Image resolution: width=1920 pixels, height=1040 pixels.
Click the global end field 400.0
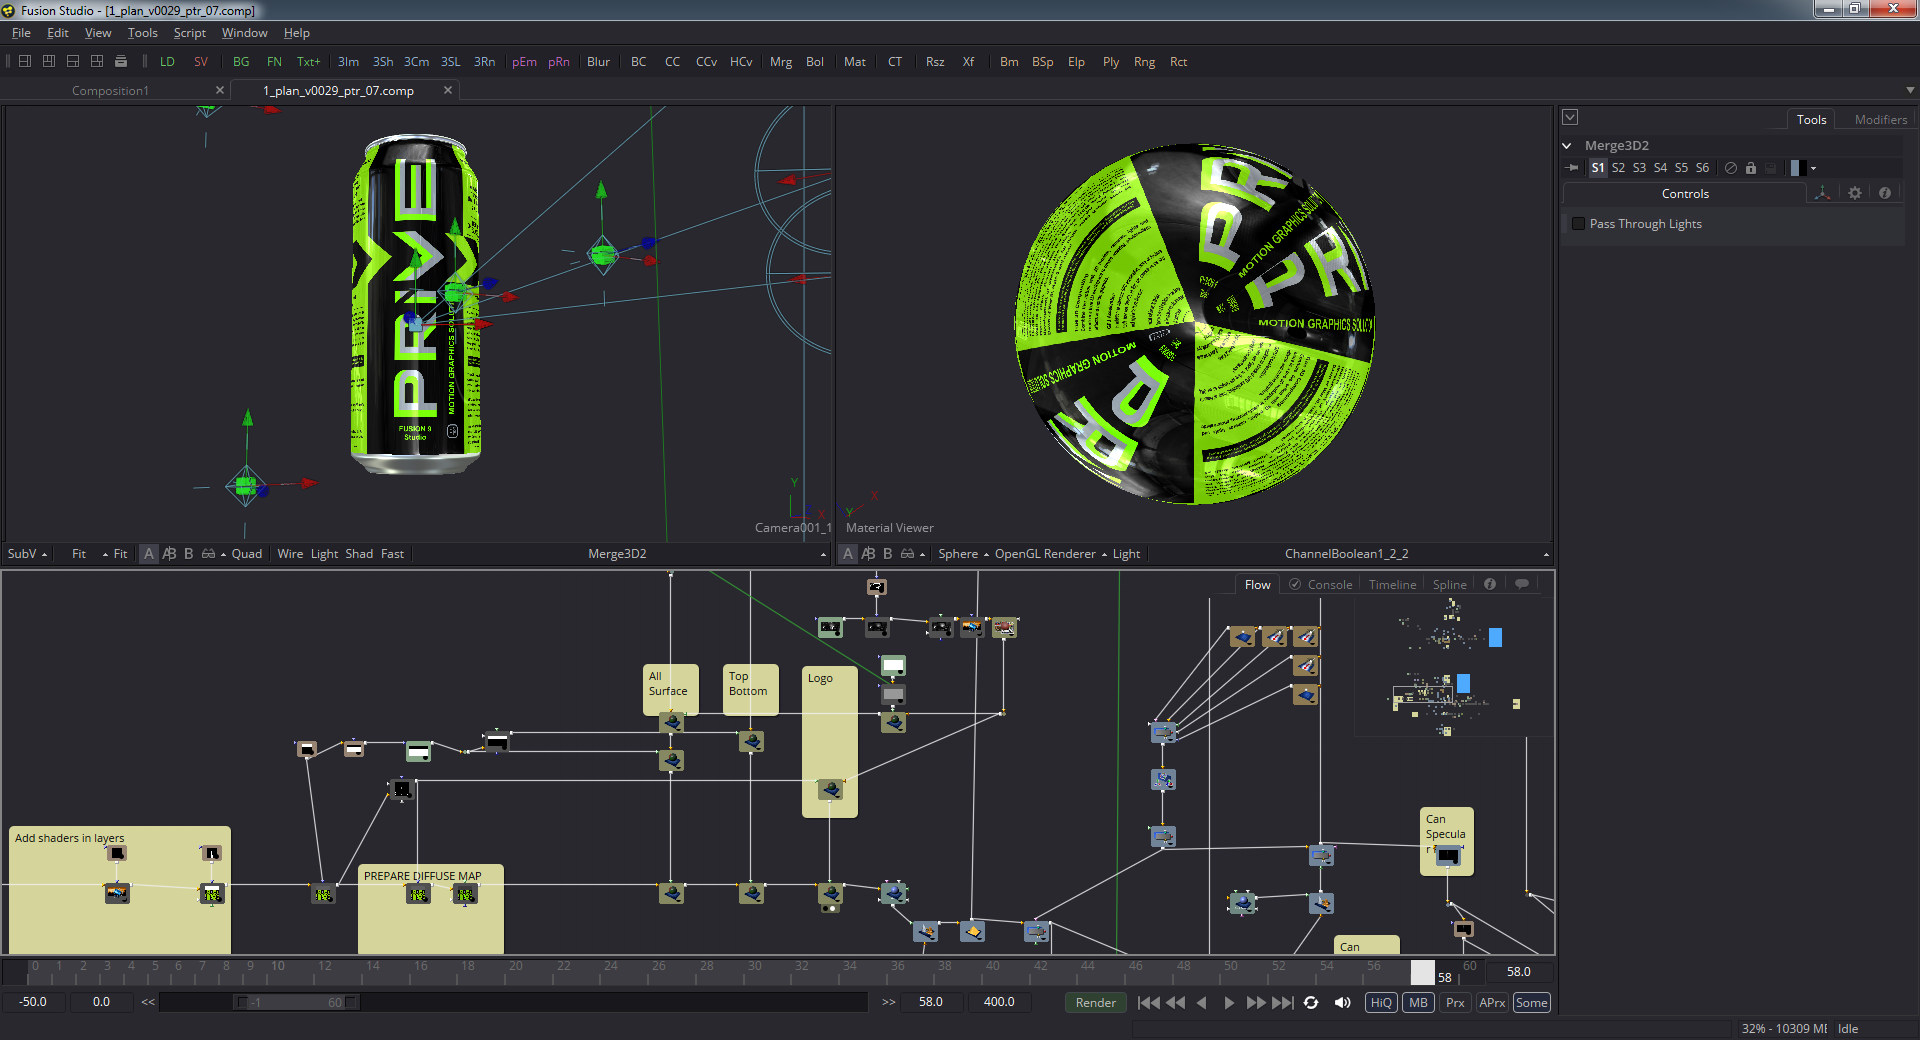[998, 1001]
